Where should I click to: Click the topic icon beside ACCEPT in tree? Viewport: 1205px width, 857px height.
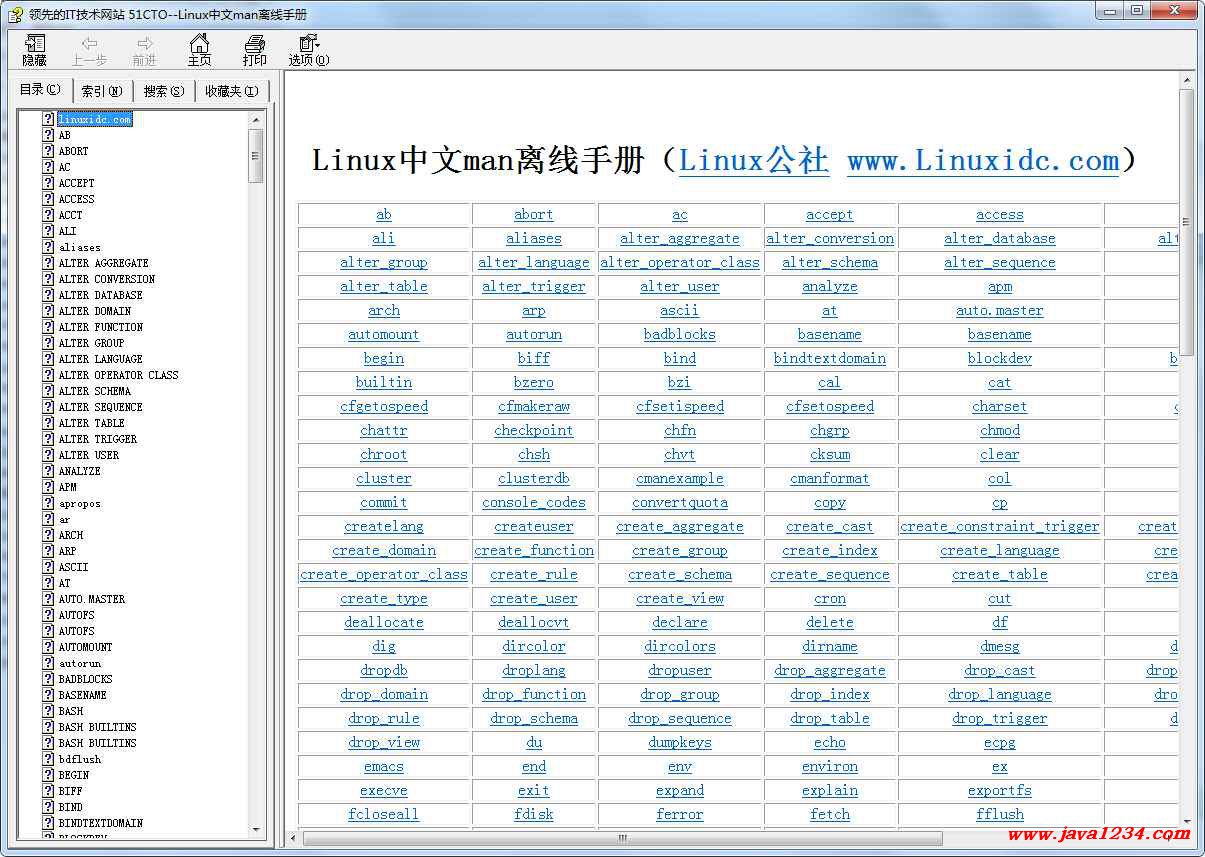(x=48, y=183)
